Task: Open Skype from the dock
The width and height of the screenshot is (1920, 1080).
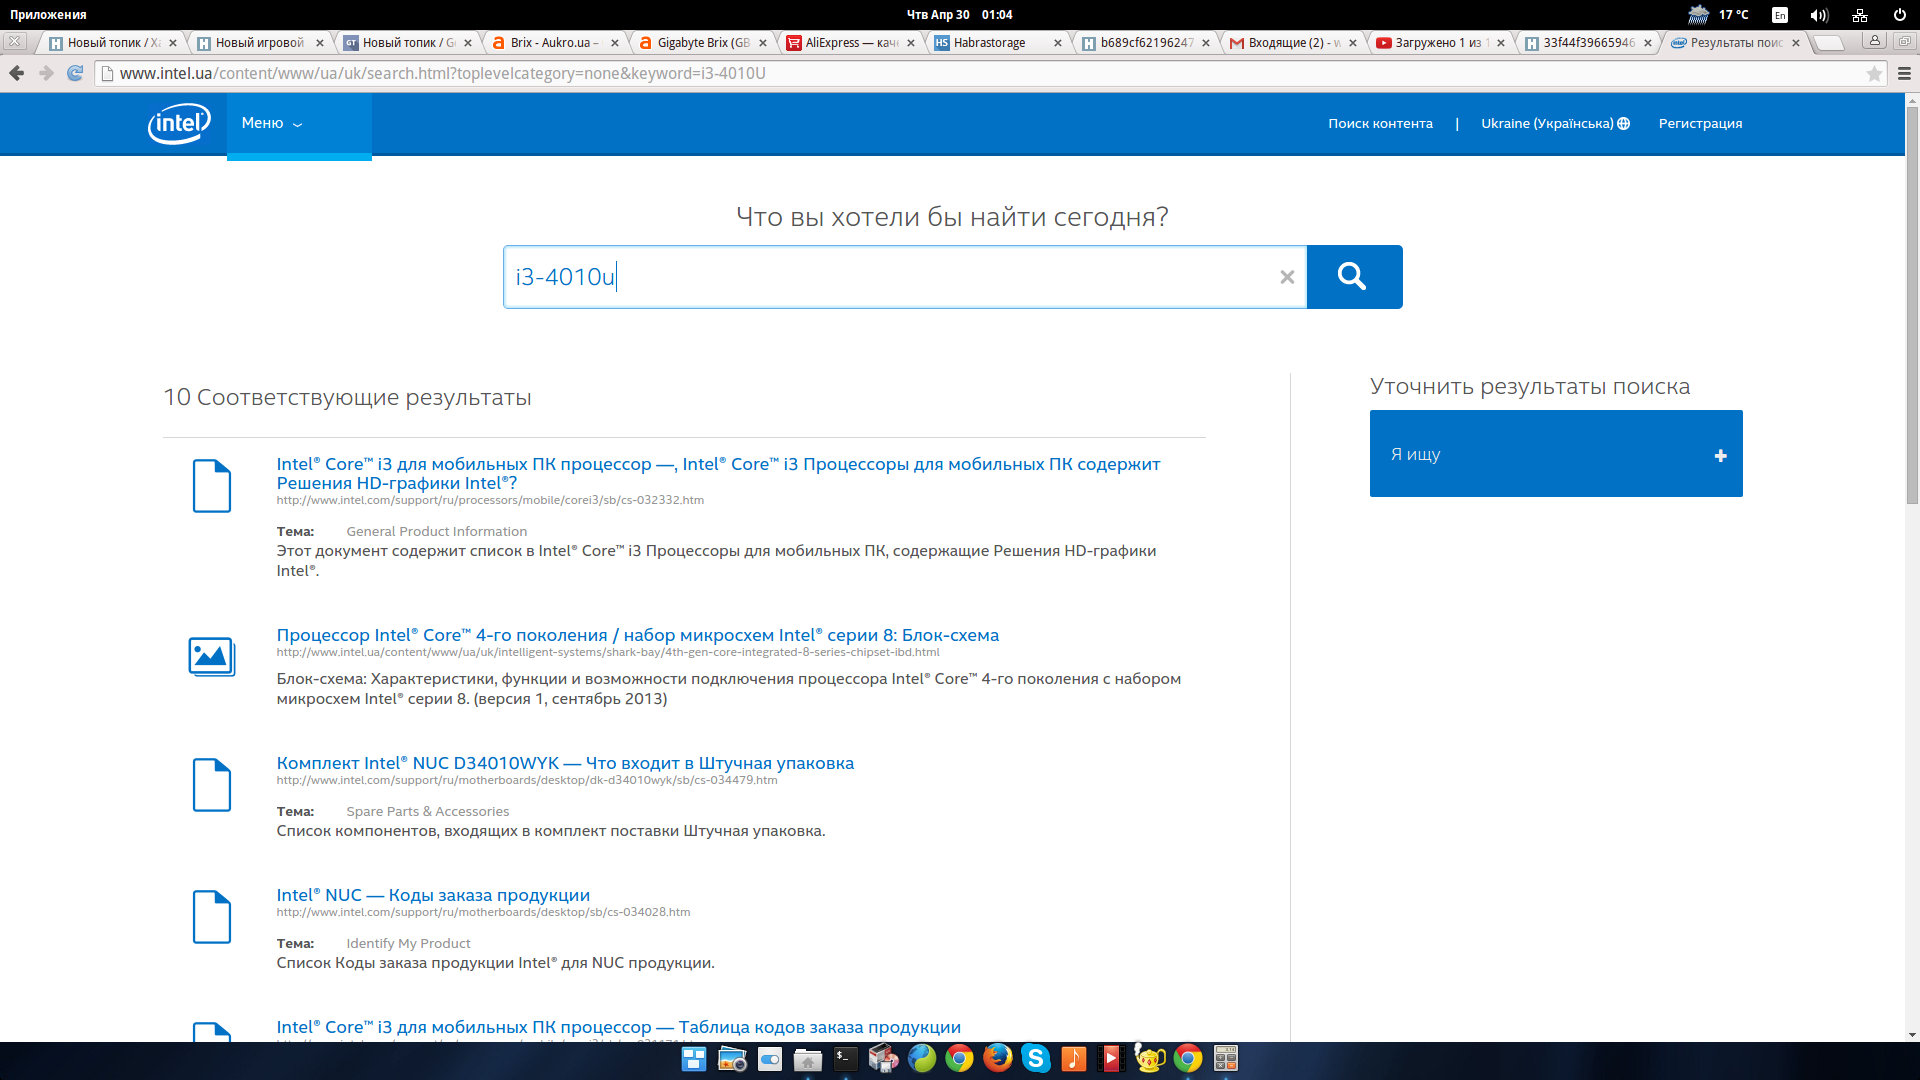Action: click(x=1036, y=1058)
